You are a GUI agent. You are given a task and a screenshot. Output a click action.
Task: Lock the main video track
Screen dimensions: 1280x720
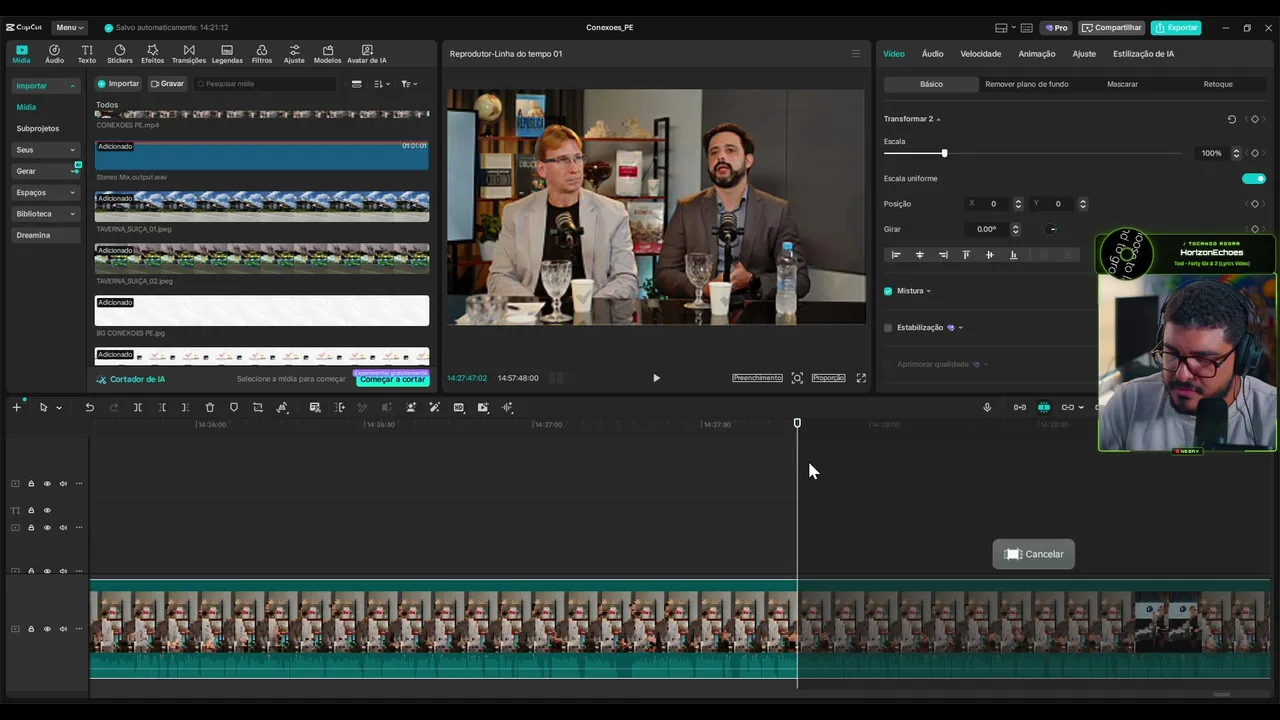point(31,629)
